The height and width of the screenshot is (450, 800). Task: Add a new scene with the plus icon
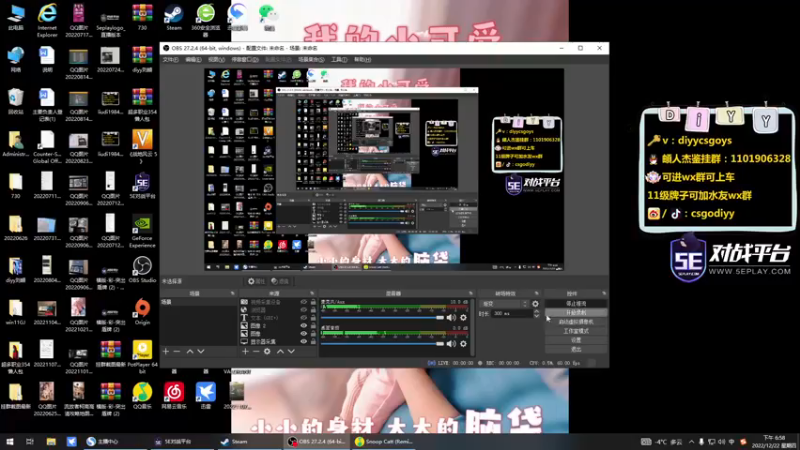(166, 352)
